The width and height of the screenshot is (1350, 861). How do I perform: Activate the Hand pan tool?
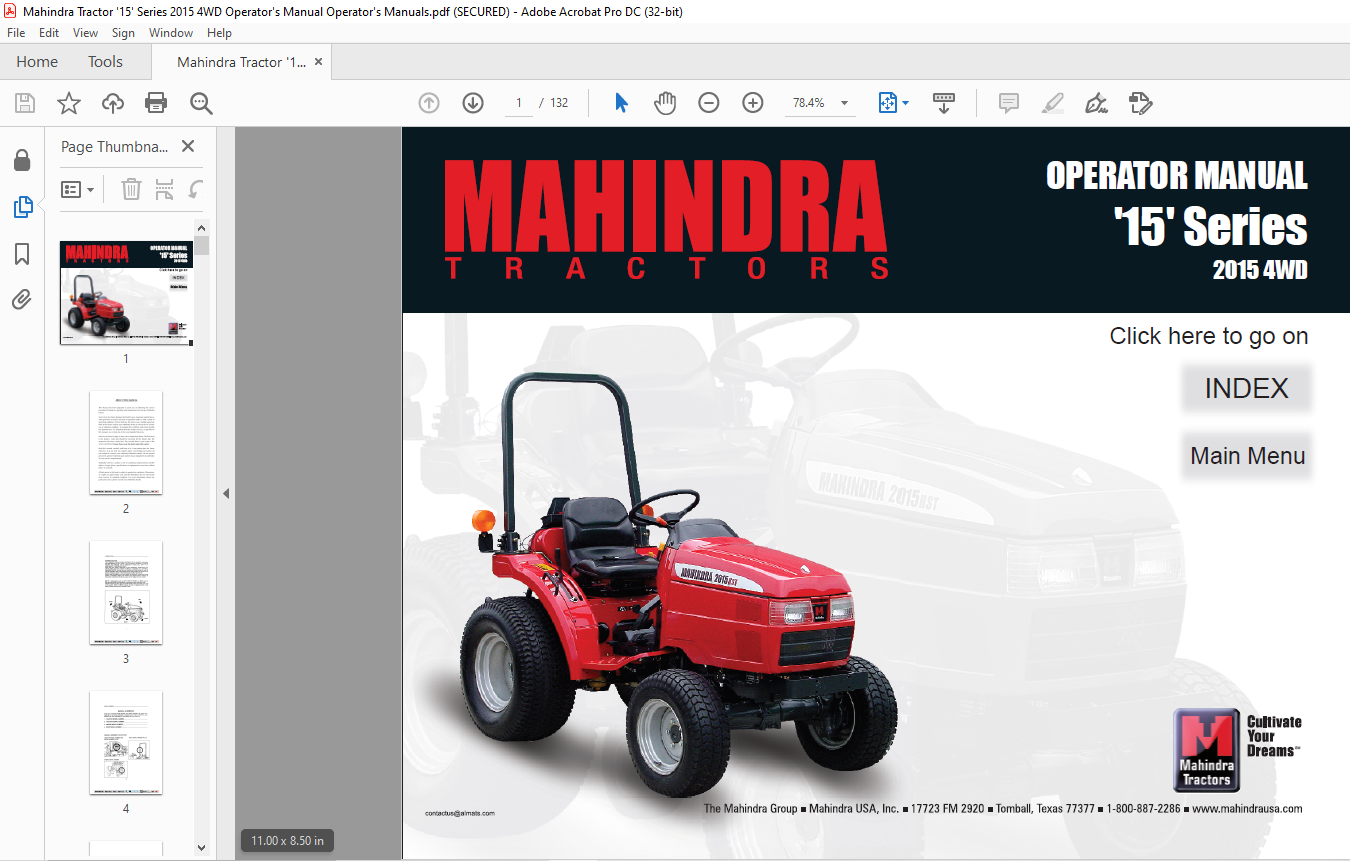click(665, 103)
